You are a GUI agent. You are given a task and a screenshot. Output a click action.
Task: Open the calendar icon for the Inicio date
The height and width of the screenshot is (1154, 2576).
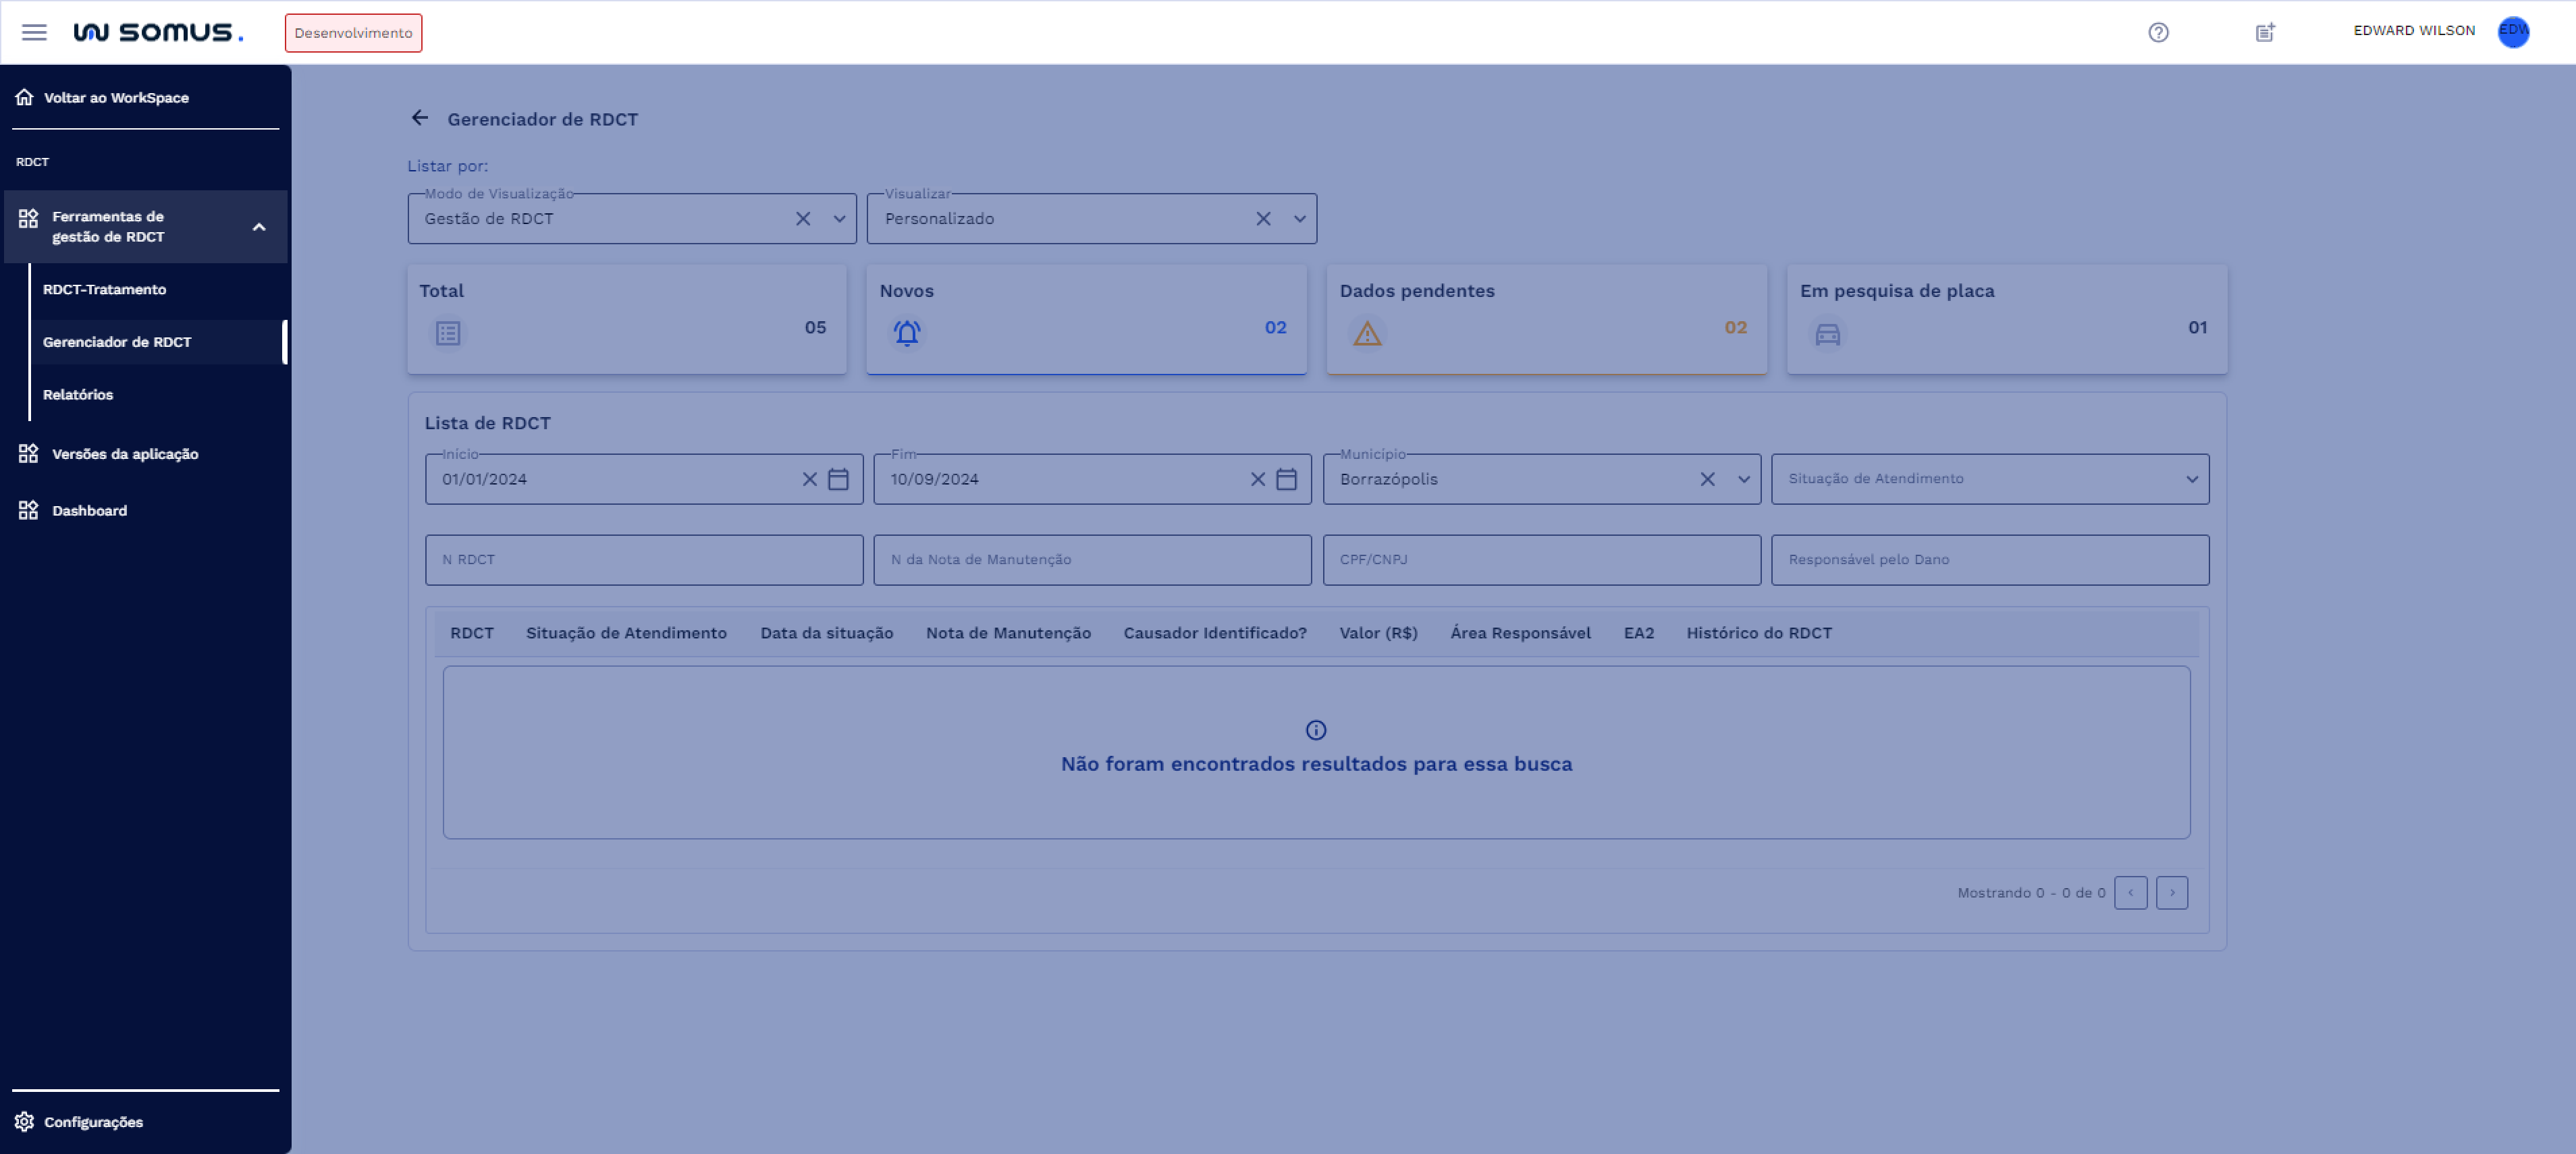(x=838, y=479)
